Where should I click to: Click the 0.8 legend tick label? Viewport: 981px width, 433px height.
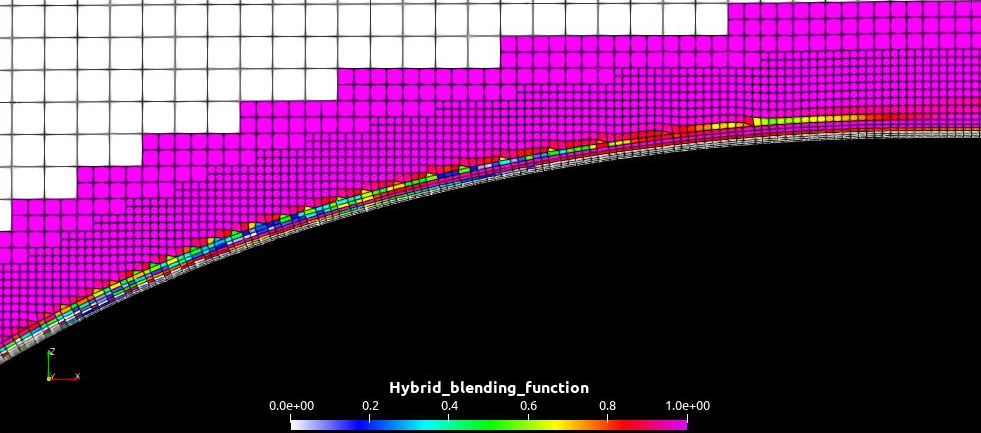(x=607, y=406)
